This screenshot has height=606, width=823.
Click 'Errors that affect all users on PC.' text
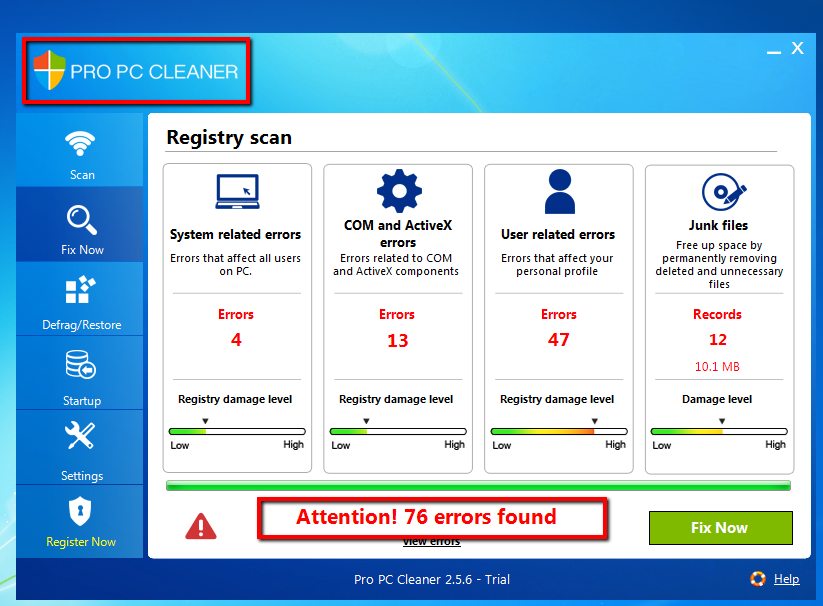(x=235, y=264)
